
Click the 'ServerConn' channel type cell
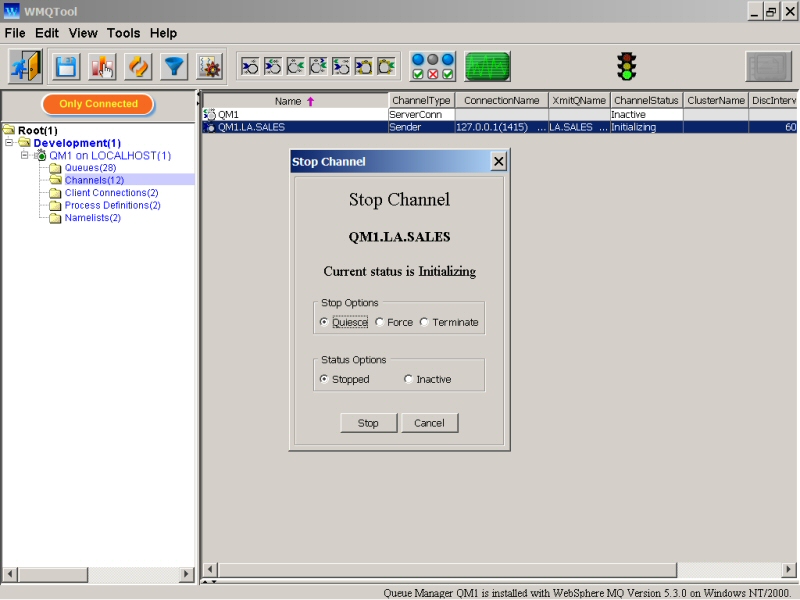point(421,115)
